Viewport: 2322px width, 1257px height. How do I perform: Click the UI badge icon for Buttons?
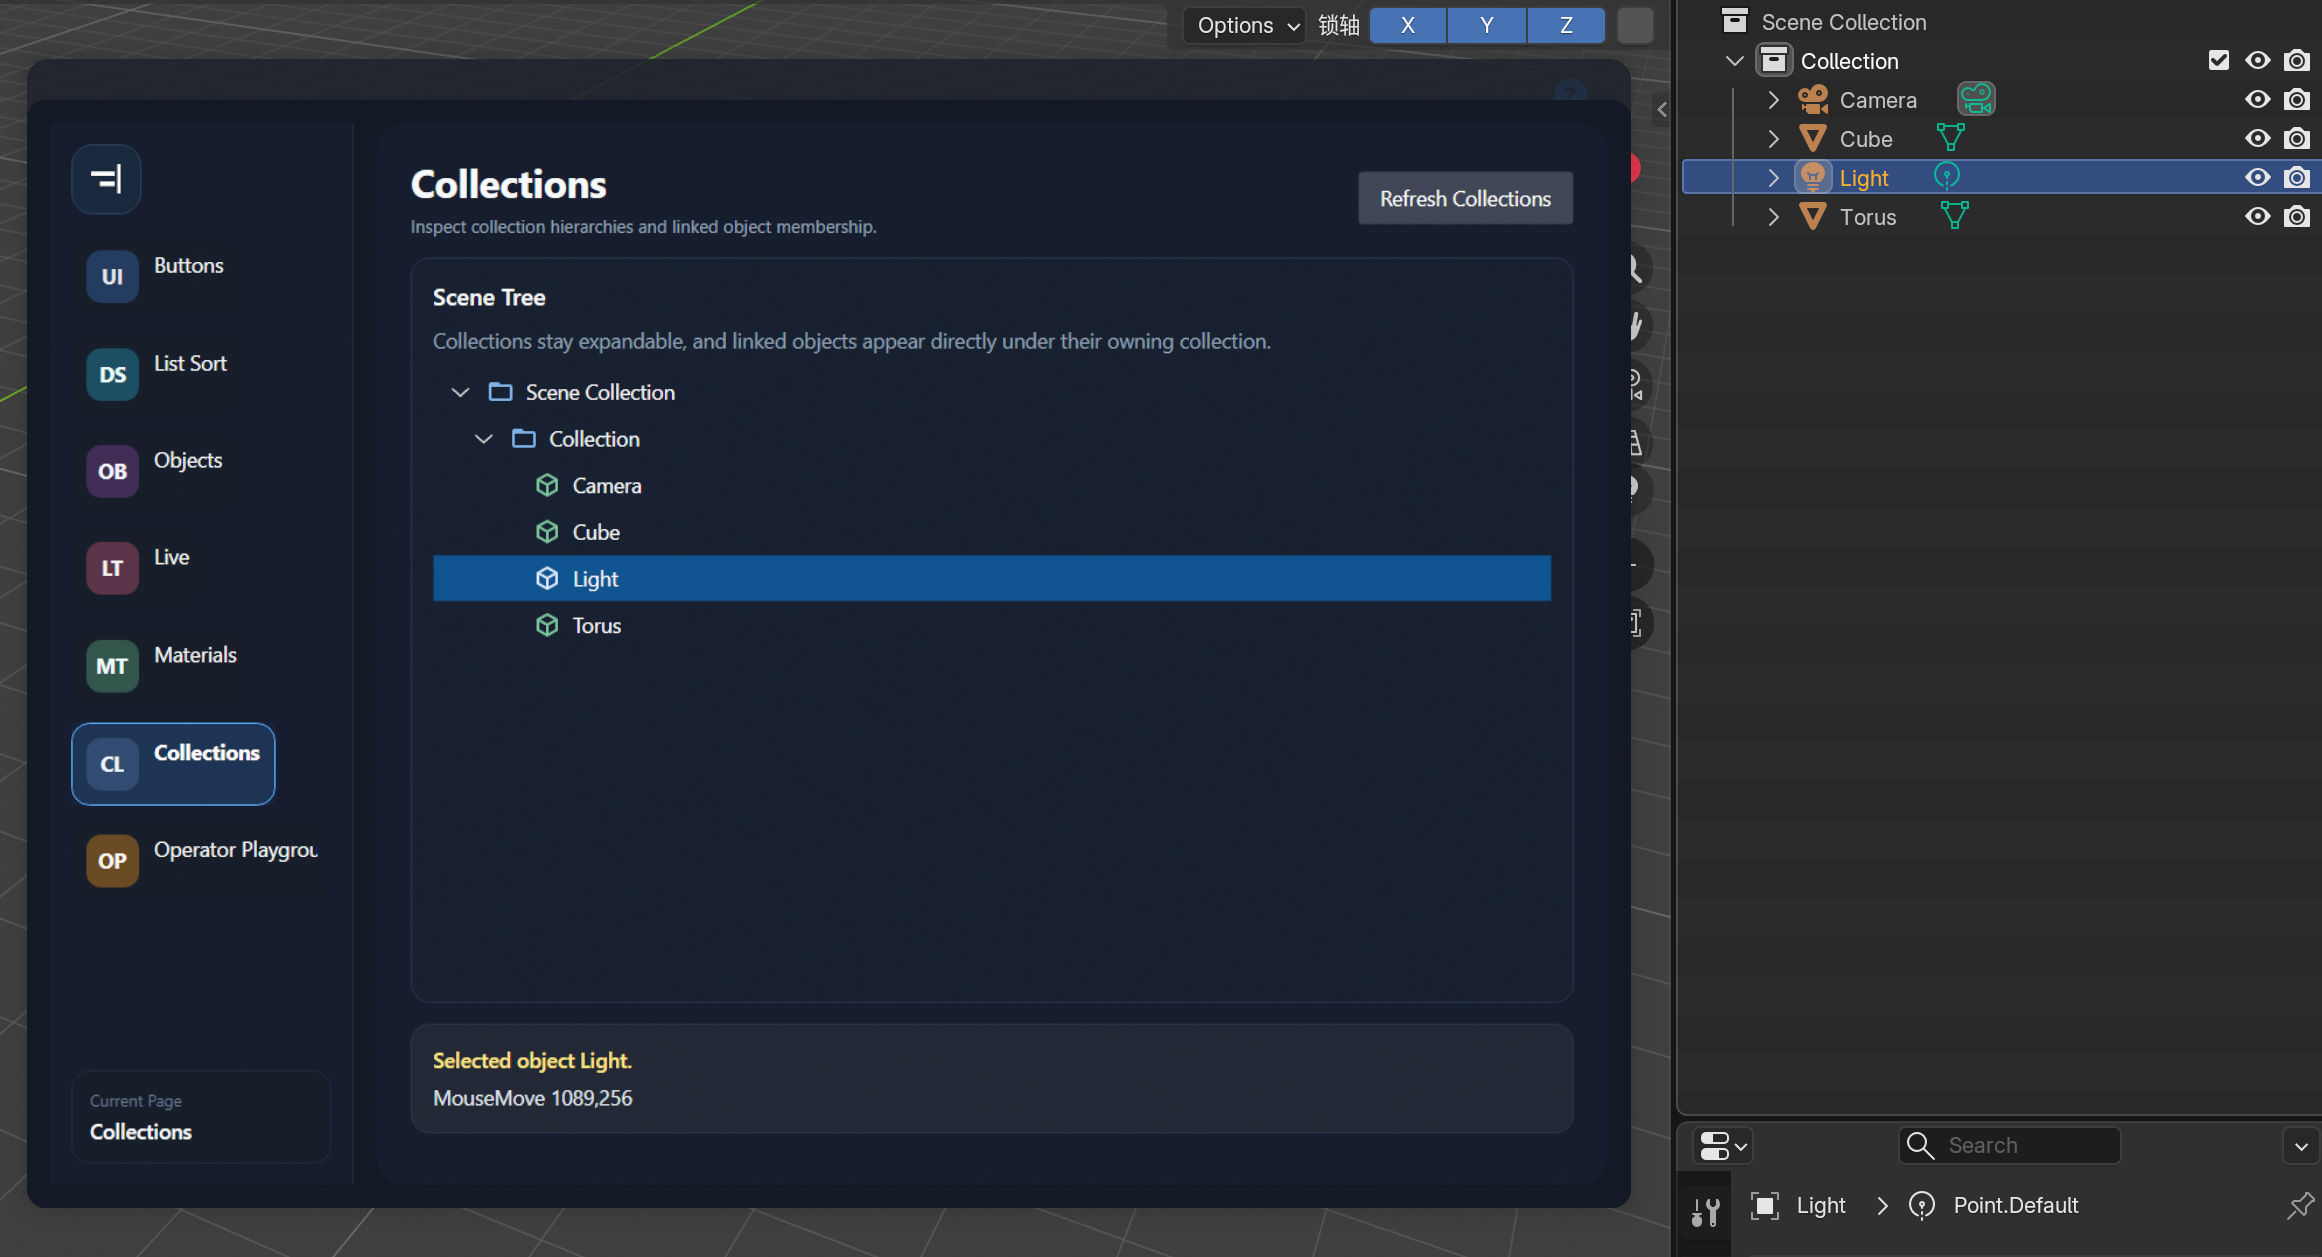point(112,276)
